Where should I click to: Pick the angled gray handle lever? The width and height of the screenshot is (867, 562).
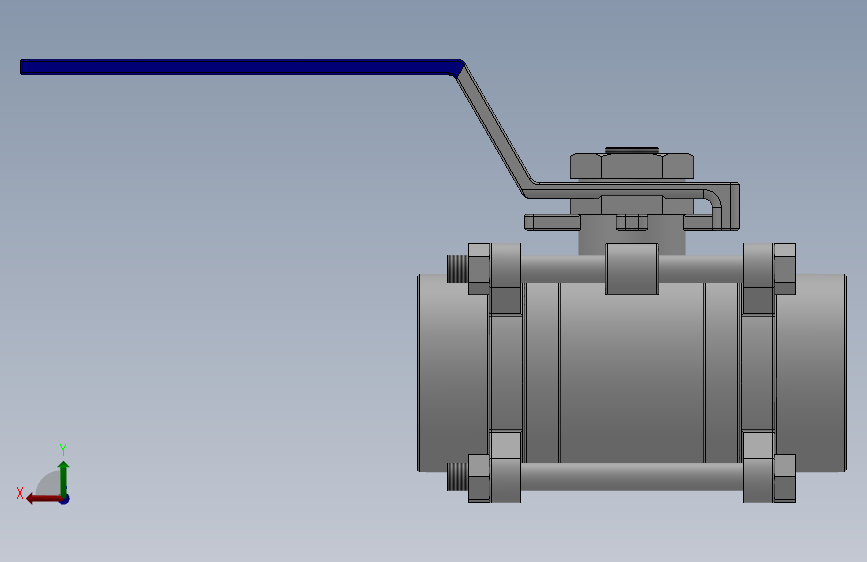tap(495, 131)
